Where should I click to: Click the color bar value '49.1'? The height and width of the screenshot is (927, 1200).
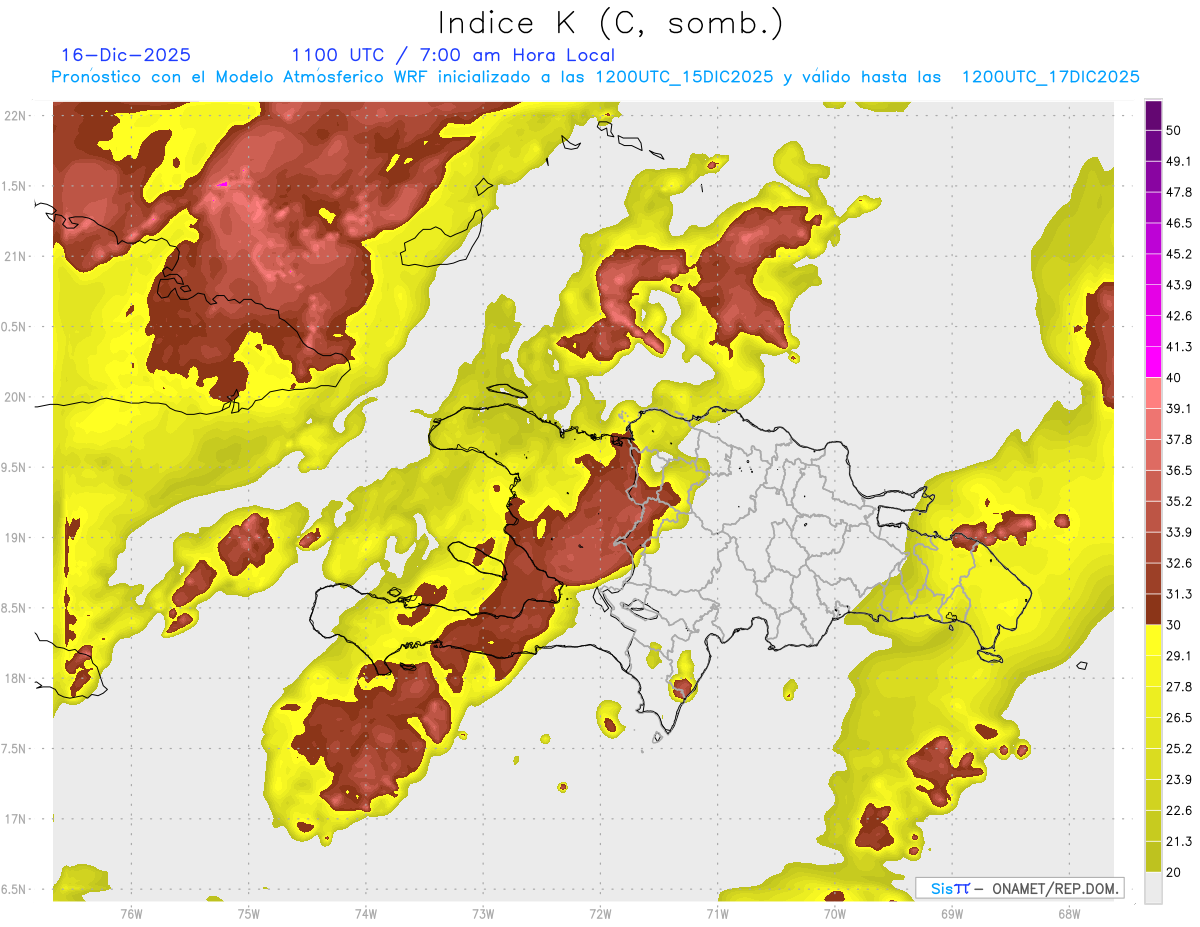1179,161
